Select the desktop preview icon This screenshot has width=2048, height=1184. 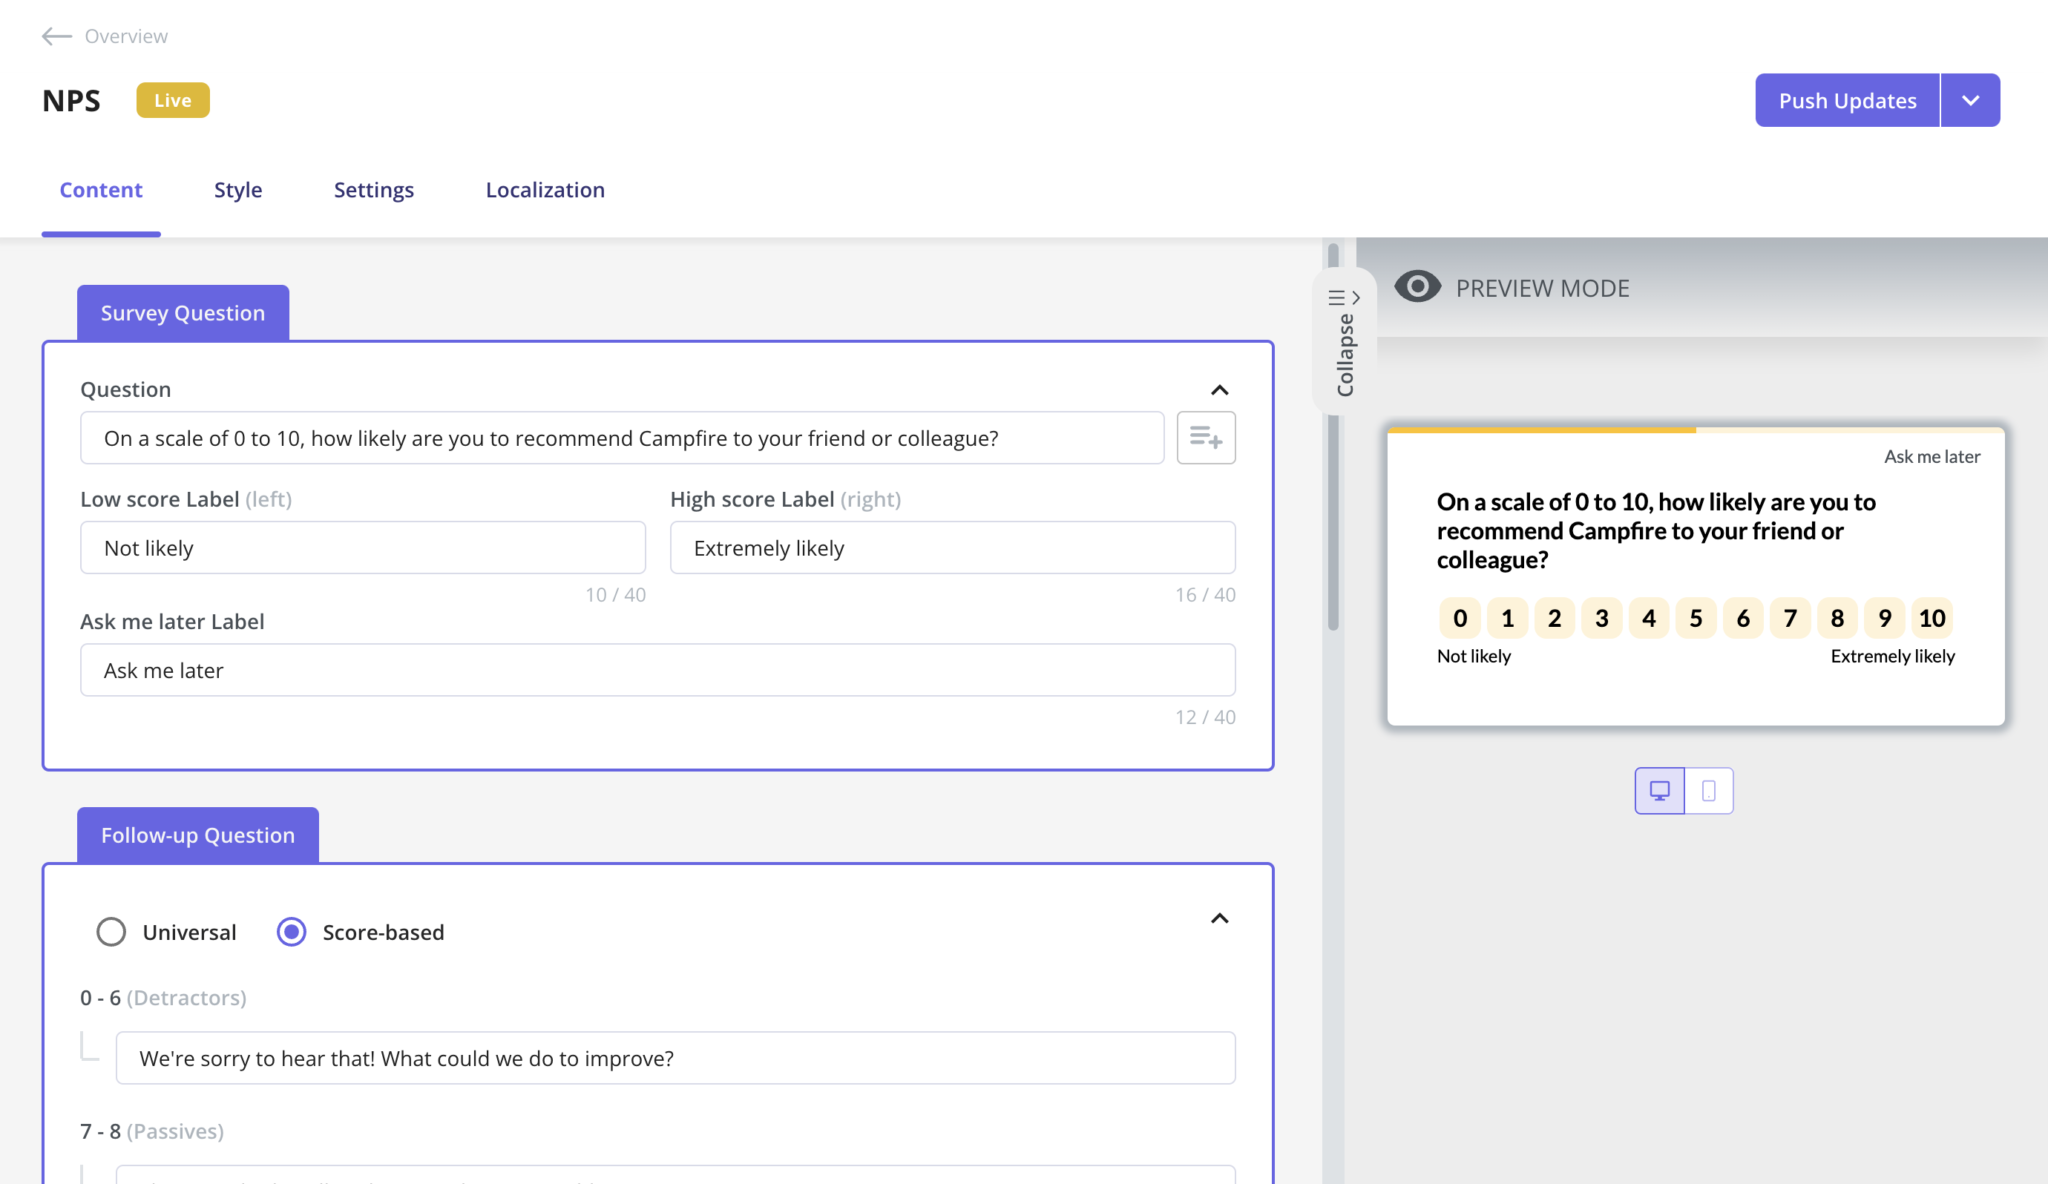(1659, 790)
